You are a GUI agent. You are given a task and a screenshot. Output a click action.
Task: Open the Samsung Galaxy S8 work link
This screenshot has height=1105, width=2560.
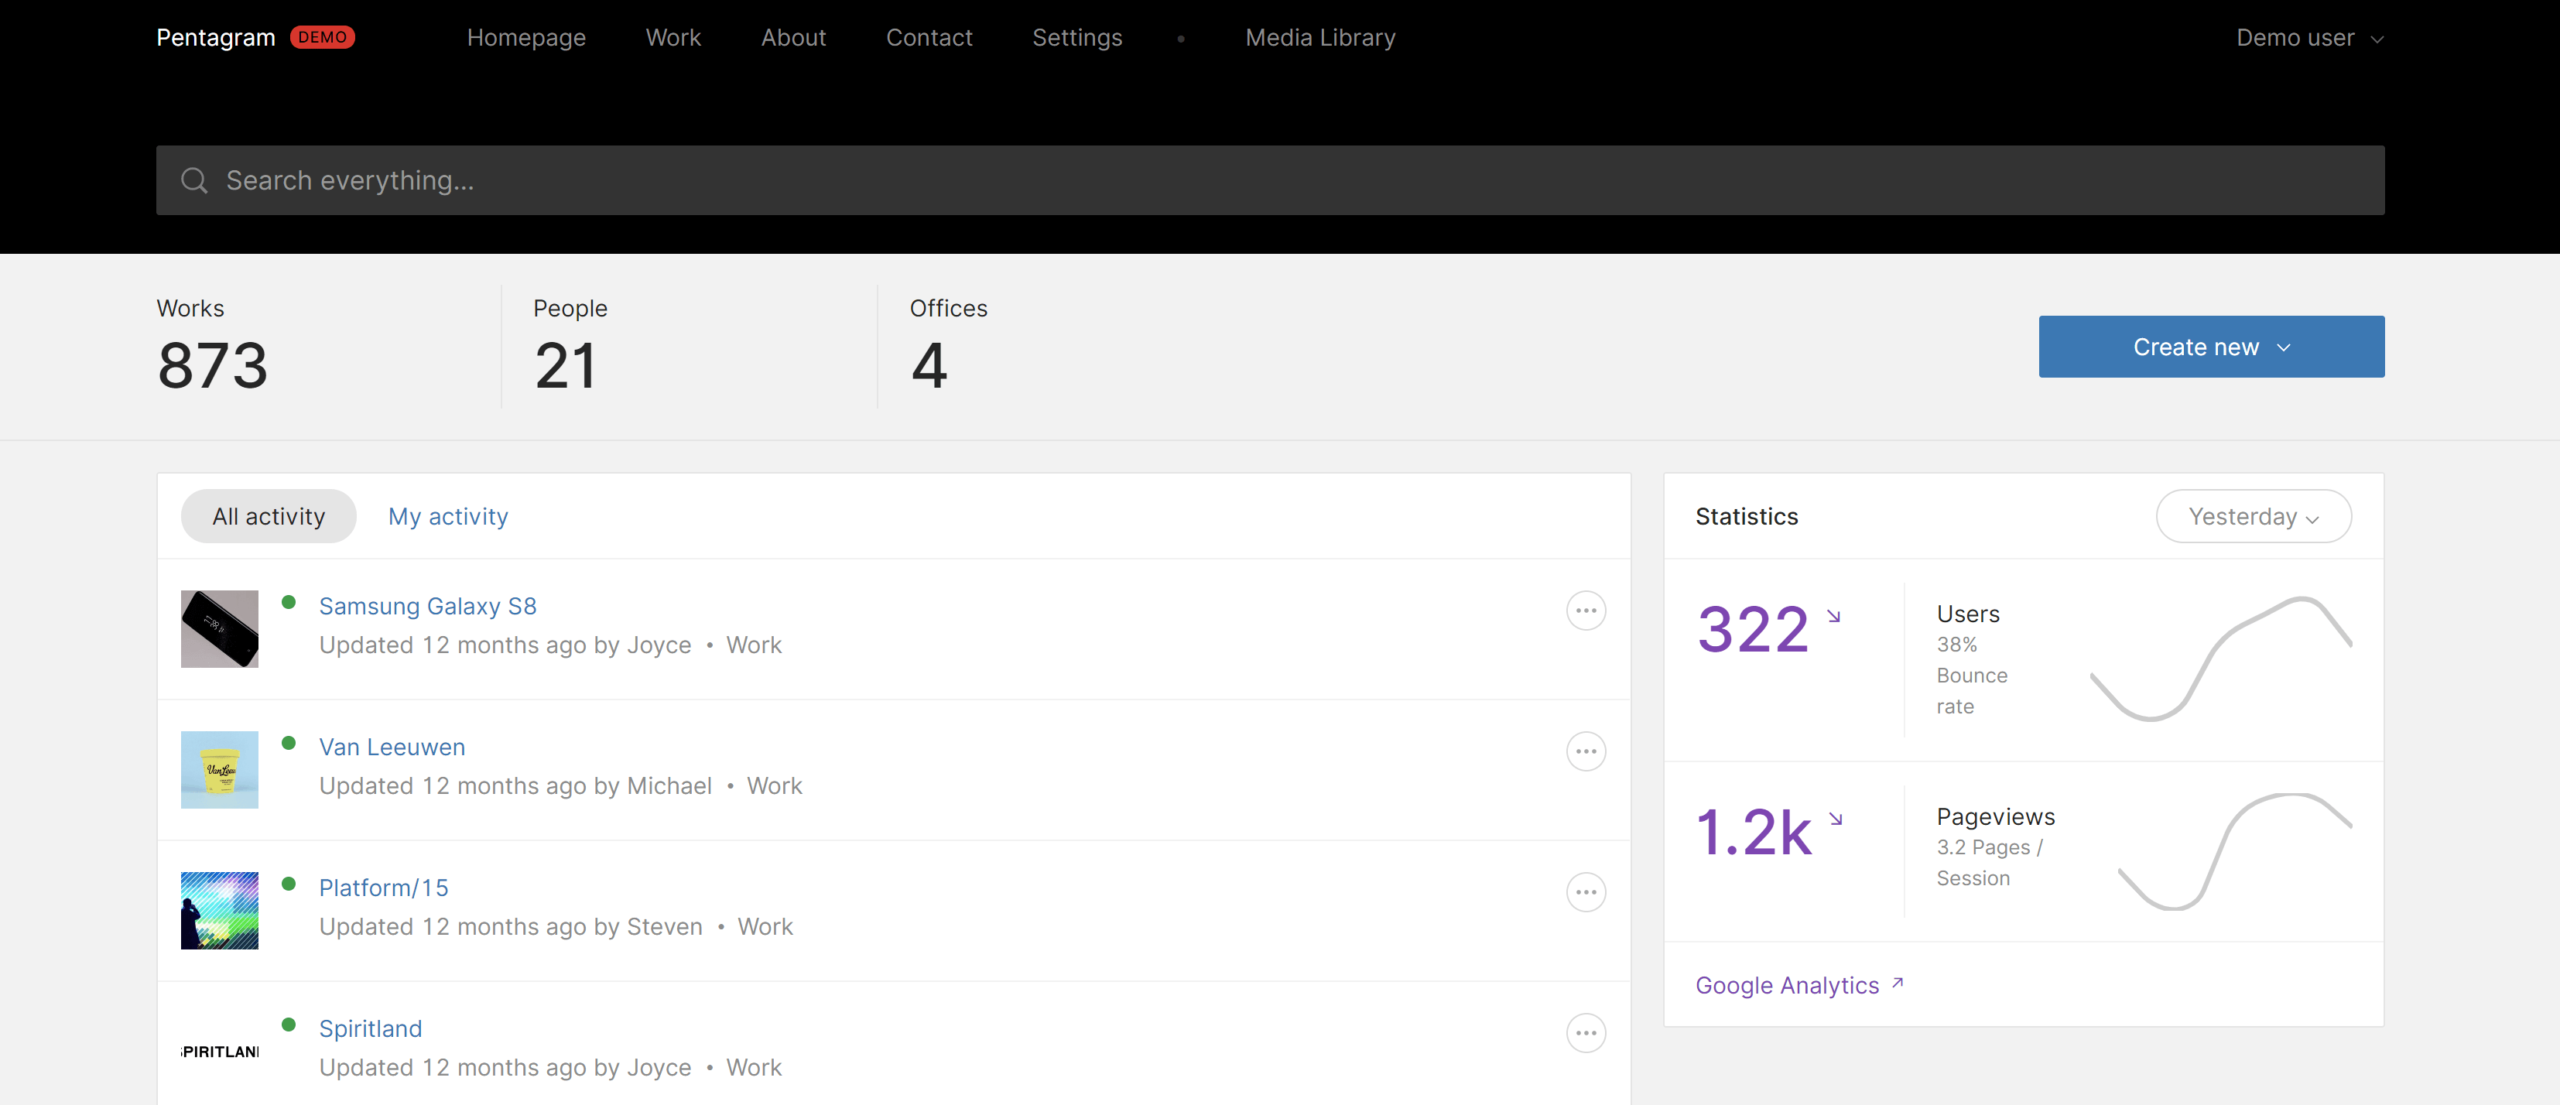coord(428,607)
